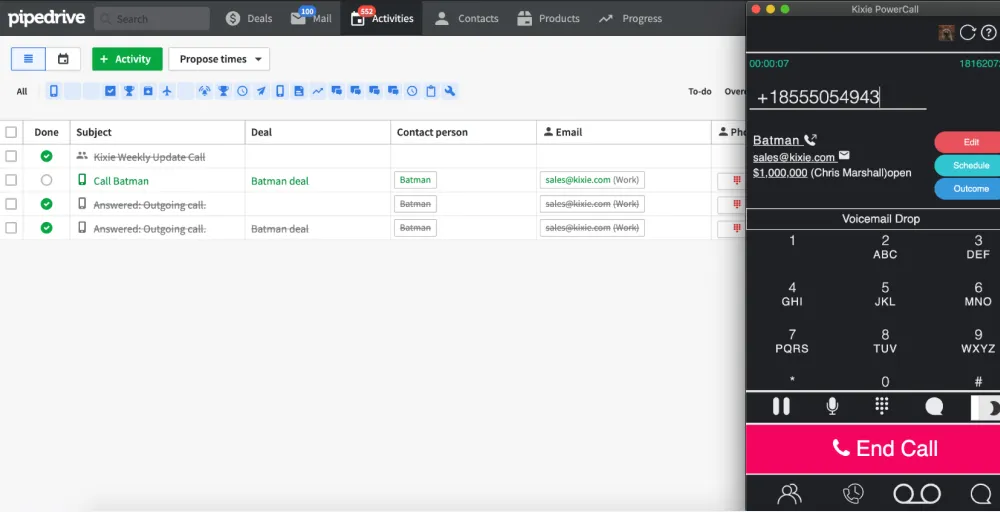Open $1,000,000 deal link in Kixie
This screenshot has height=512, width=1000.
(x=780, y=173)
